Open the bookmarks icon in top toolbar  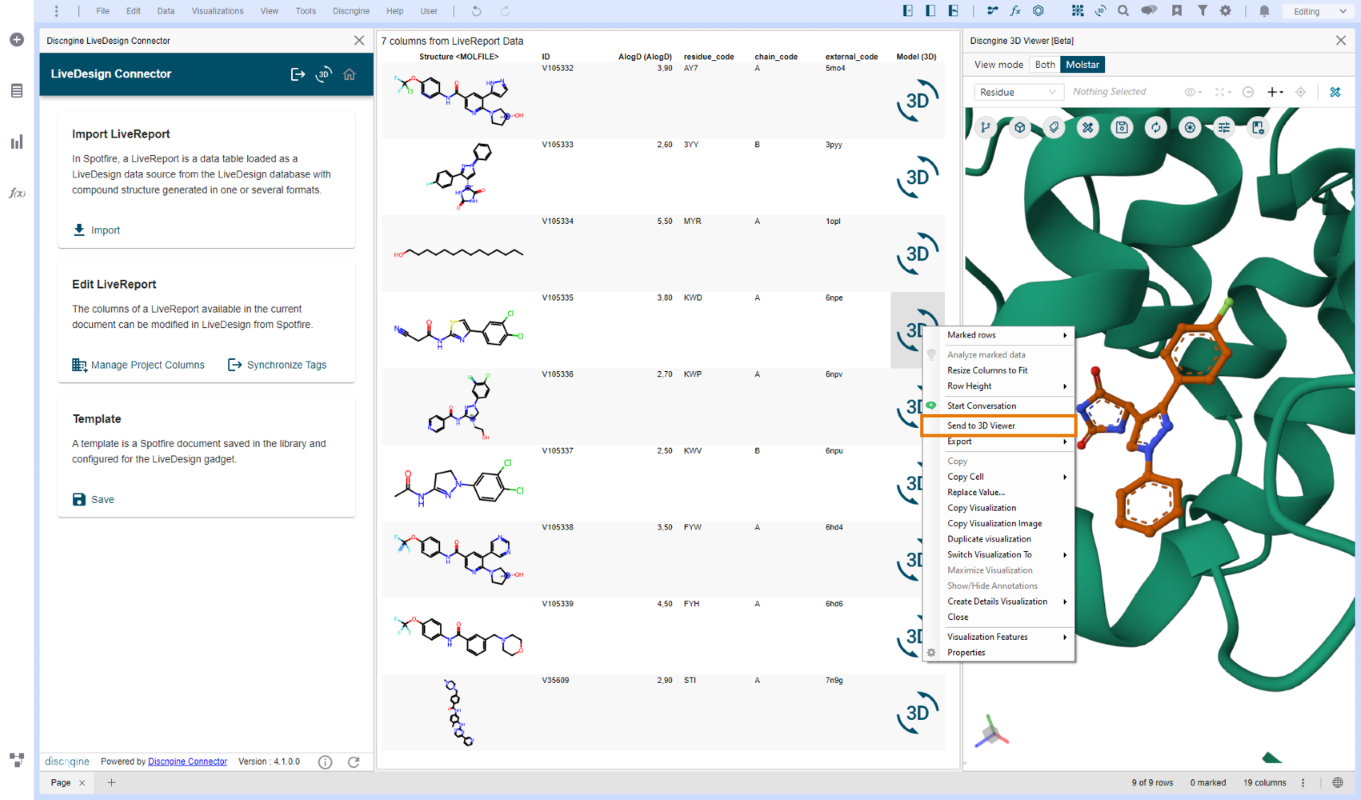(x=1177, y=11)
